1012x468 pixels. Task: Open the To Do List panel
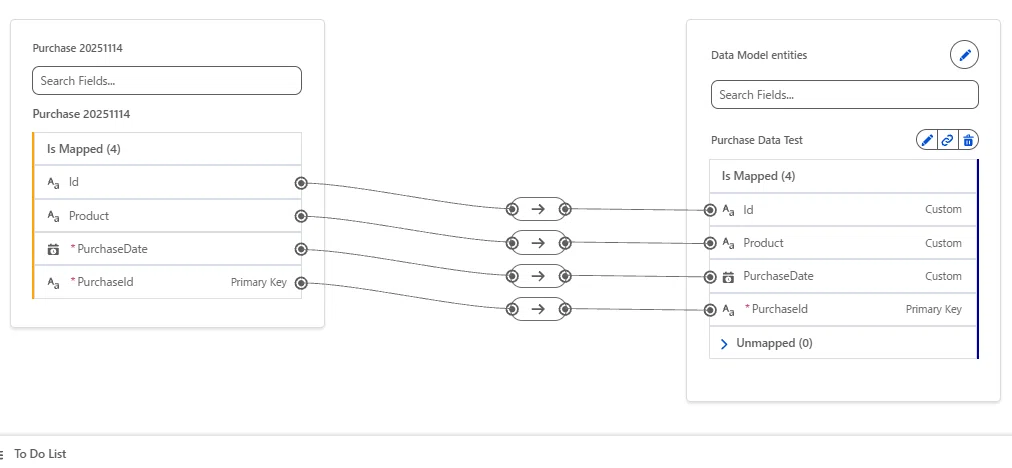point(40,454)
